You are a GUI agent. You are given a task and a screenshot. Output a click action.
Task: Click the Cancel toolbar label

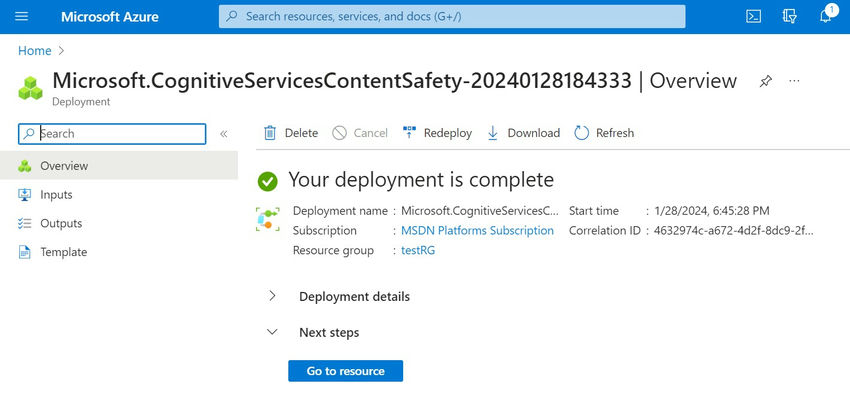[371, 133]
